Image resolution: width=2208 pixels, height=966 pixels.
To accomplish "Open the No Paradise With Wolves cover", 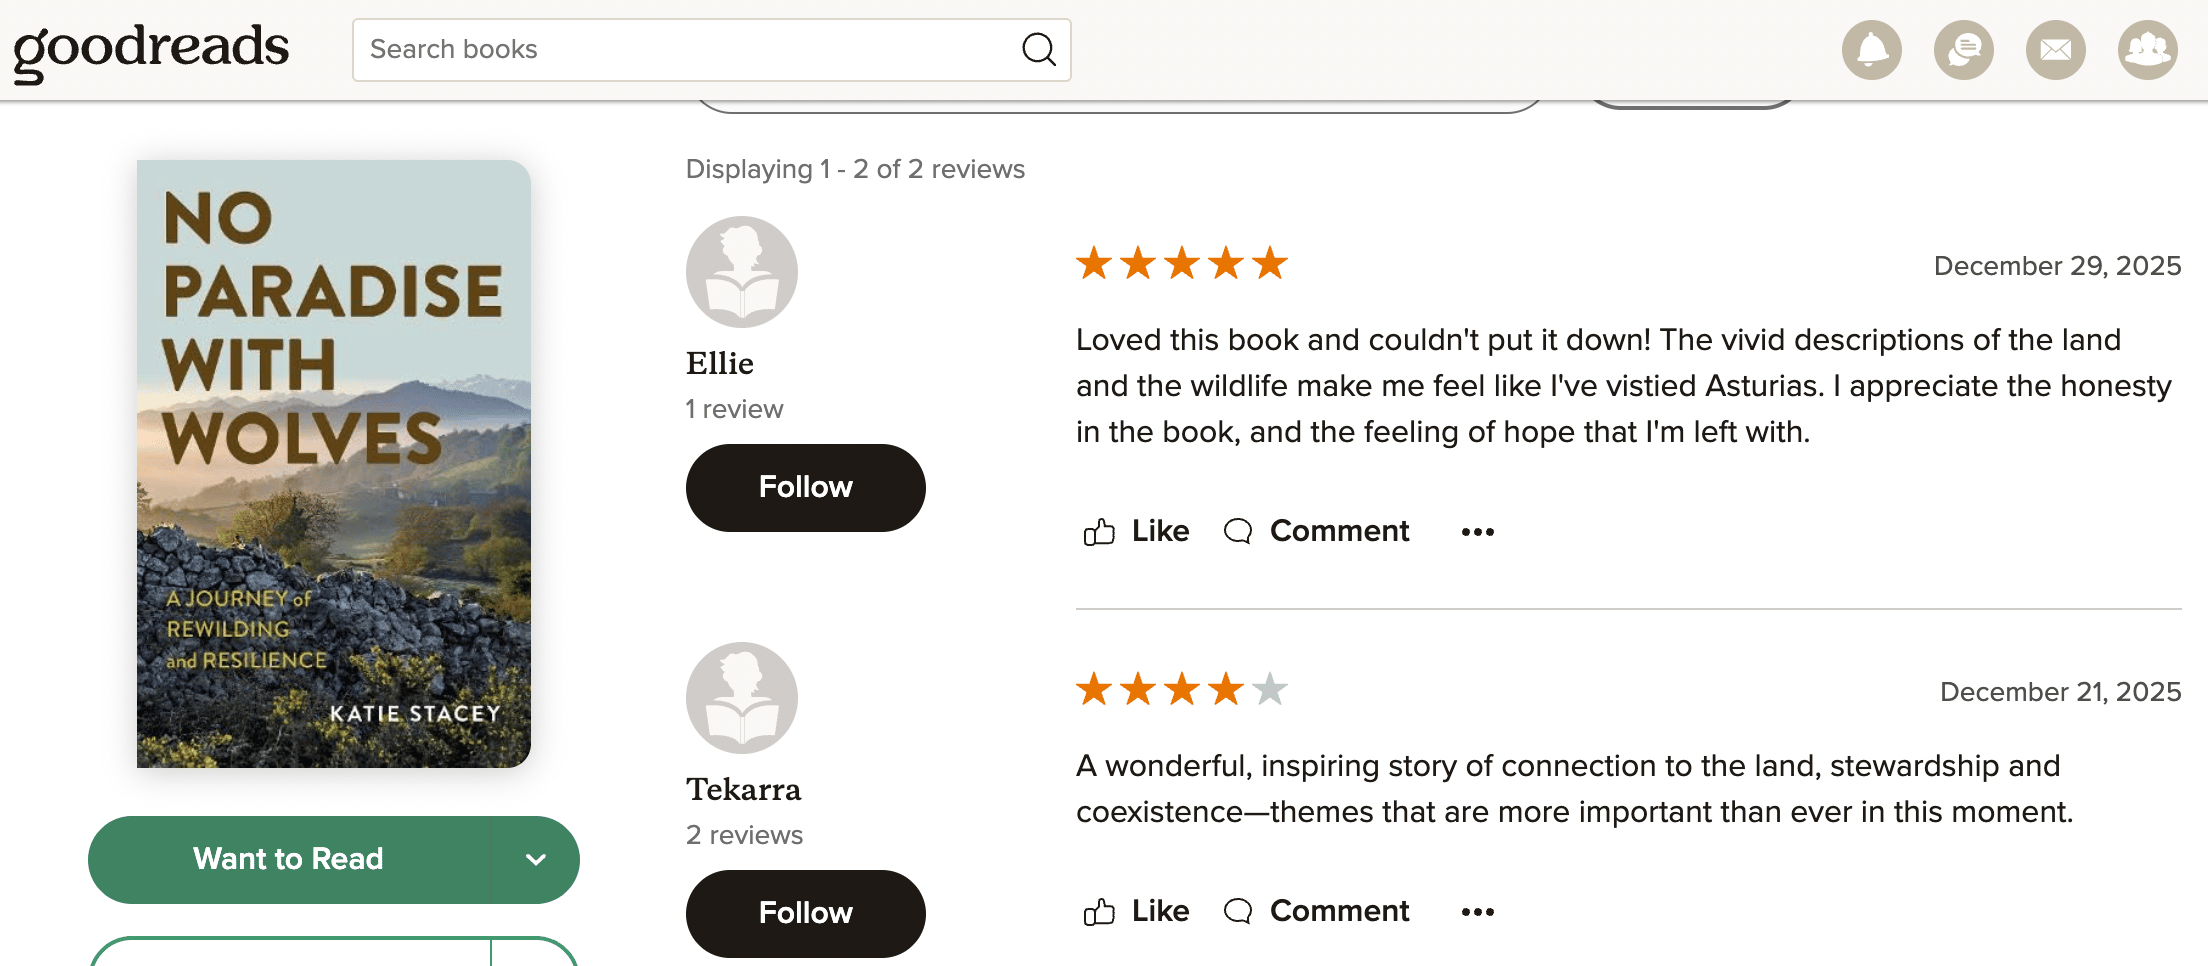I will pos(334,464).
